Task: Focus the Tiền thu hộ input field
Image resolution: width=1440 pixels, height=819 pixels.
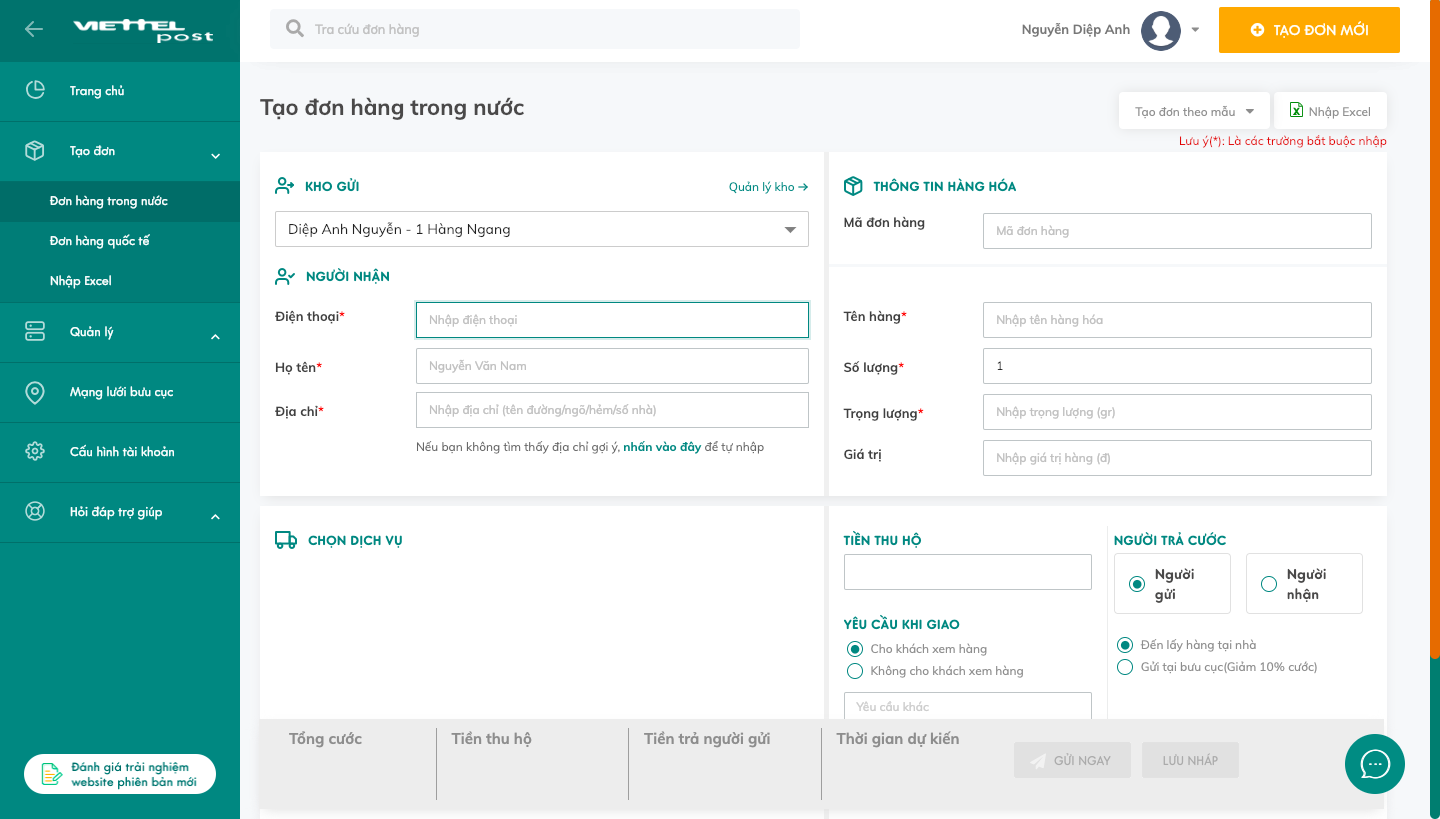Action: coord(968,572)
